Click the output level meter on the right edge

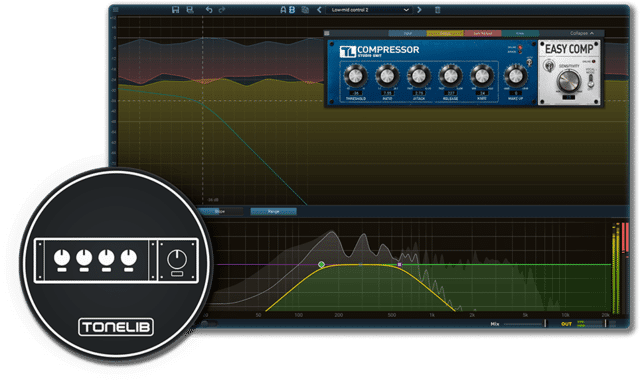(x=615, y=269)
